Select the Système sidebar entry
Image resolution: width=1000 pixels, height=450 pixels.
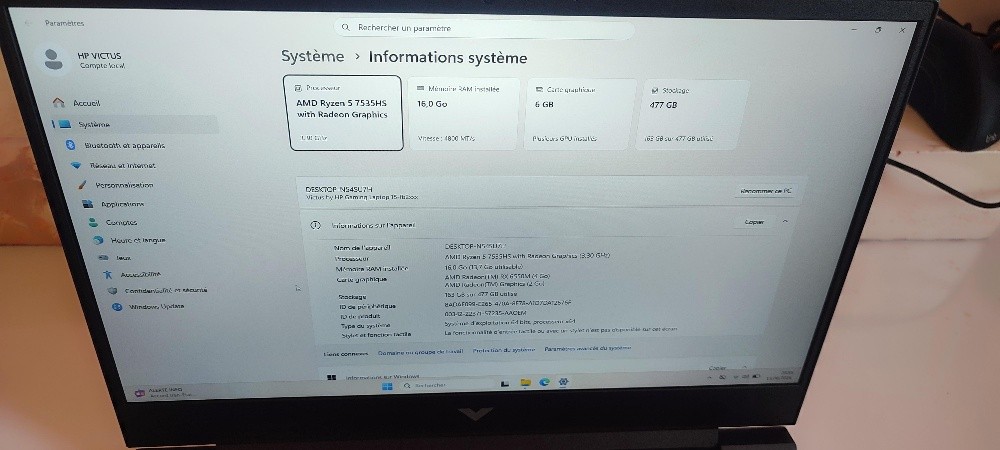coord(134,124)
